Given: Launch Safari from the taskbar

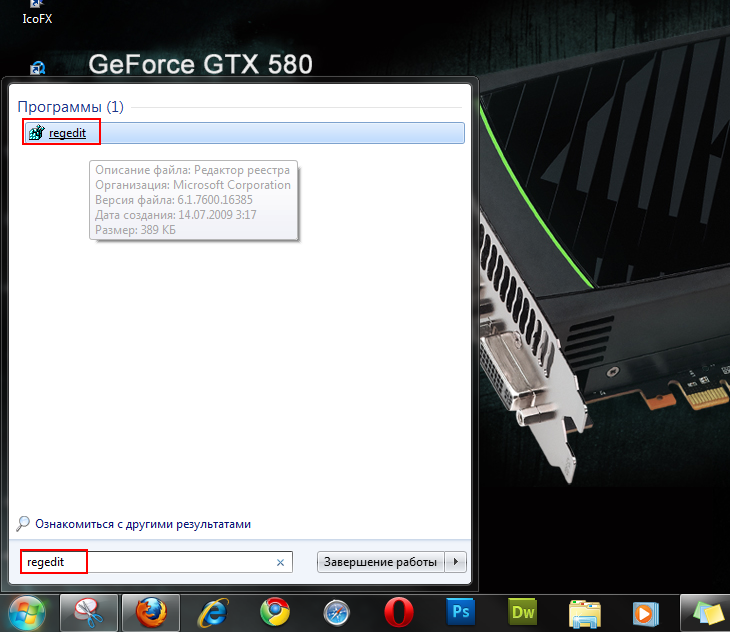Looking at the screenshot, I should click(337, 613).
